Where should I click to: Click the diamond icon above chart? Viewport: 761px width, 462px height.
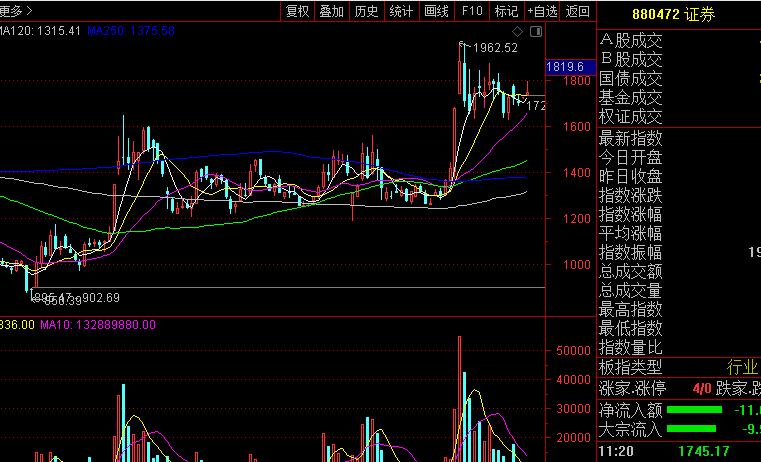(518, 32)
